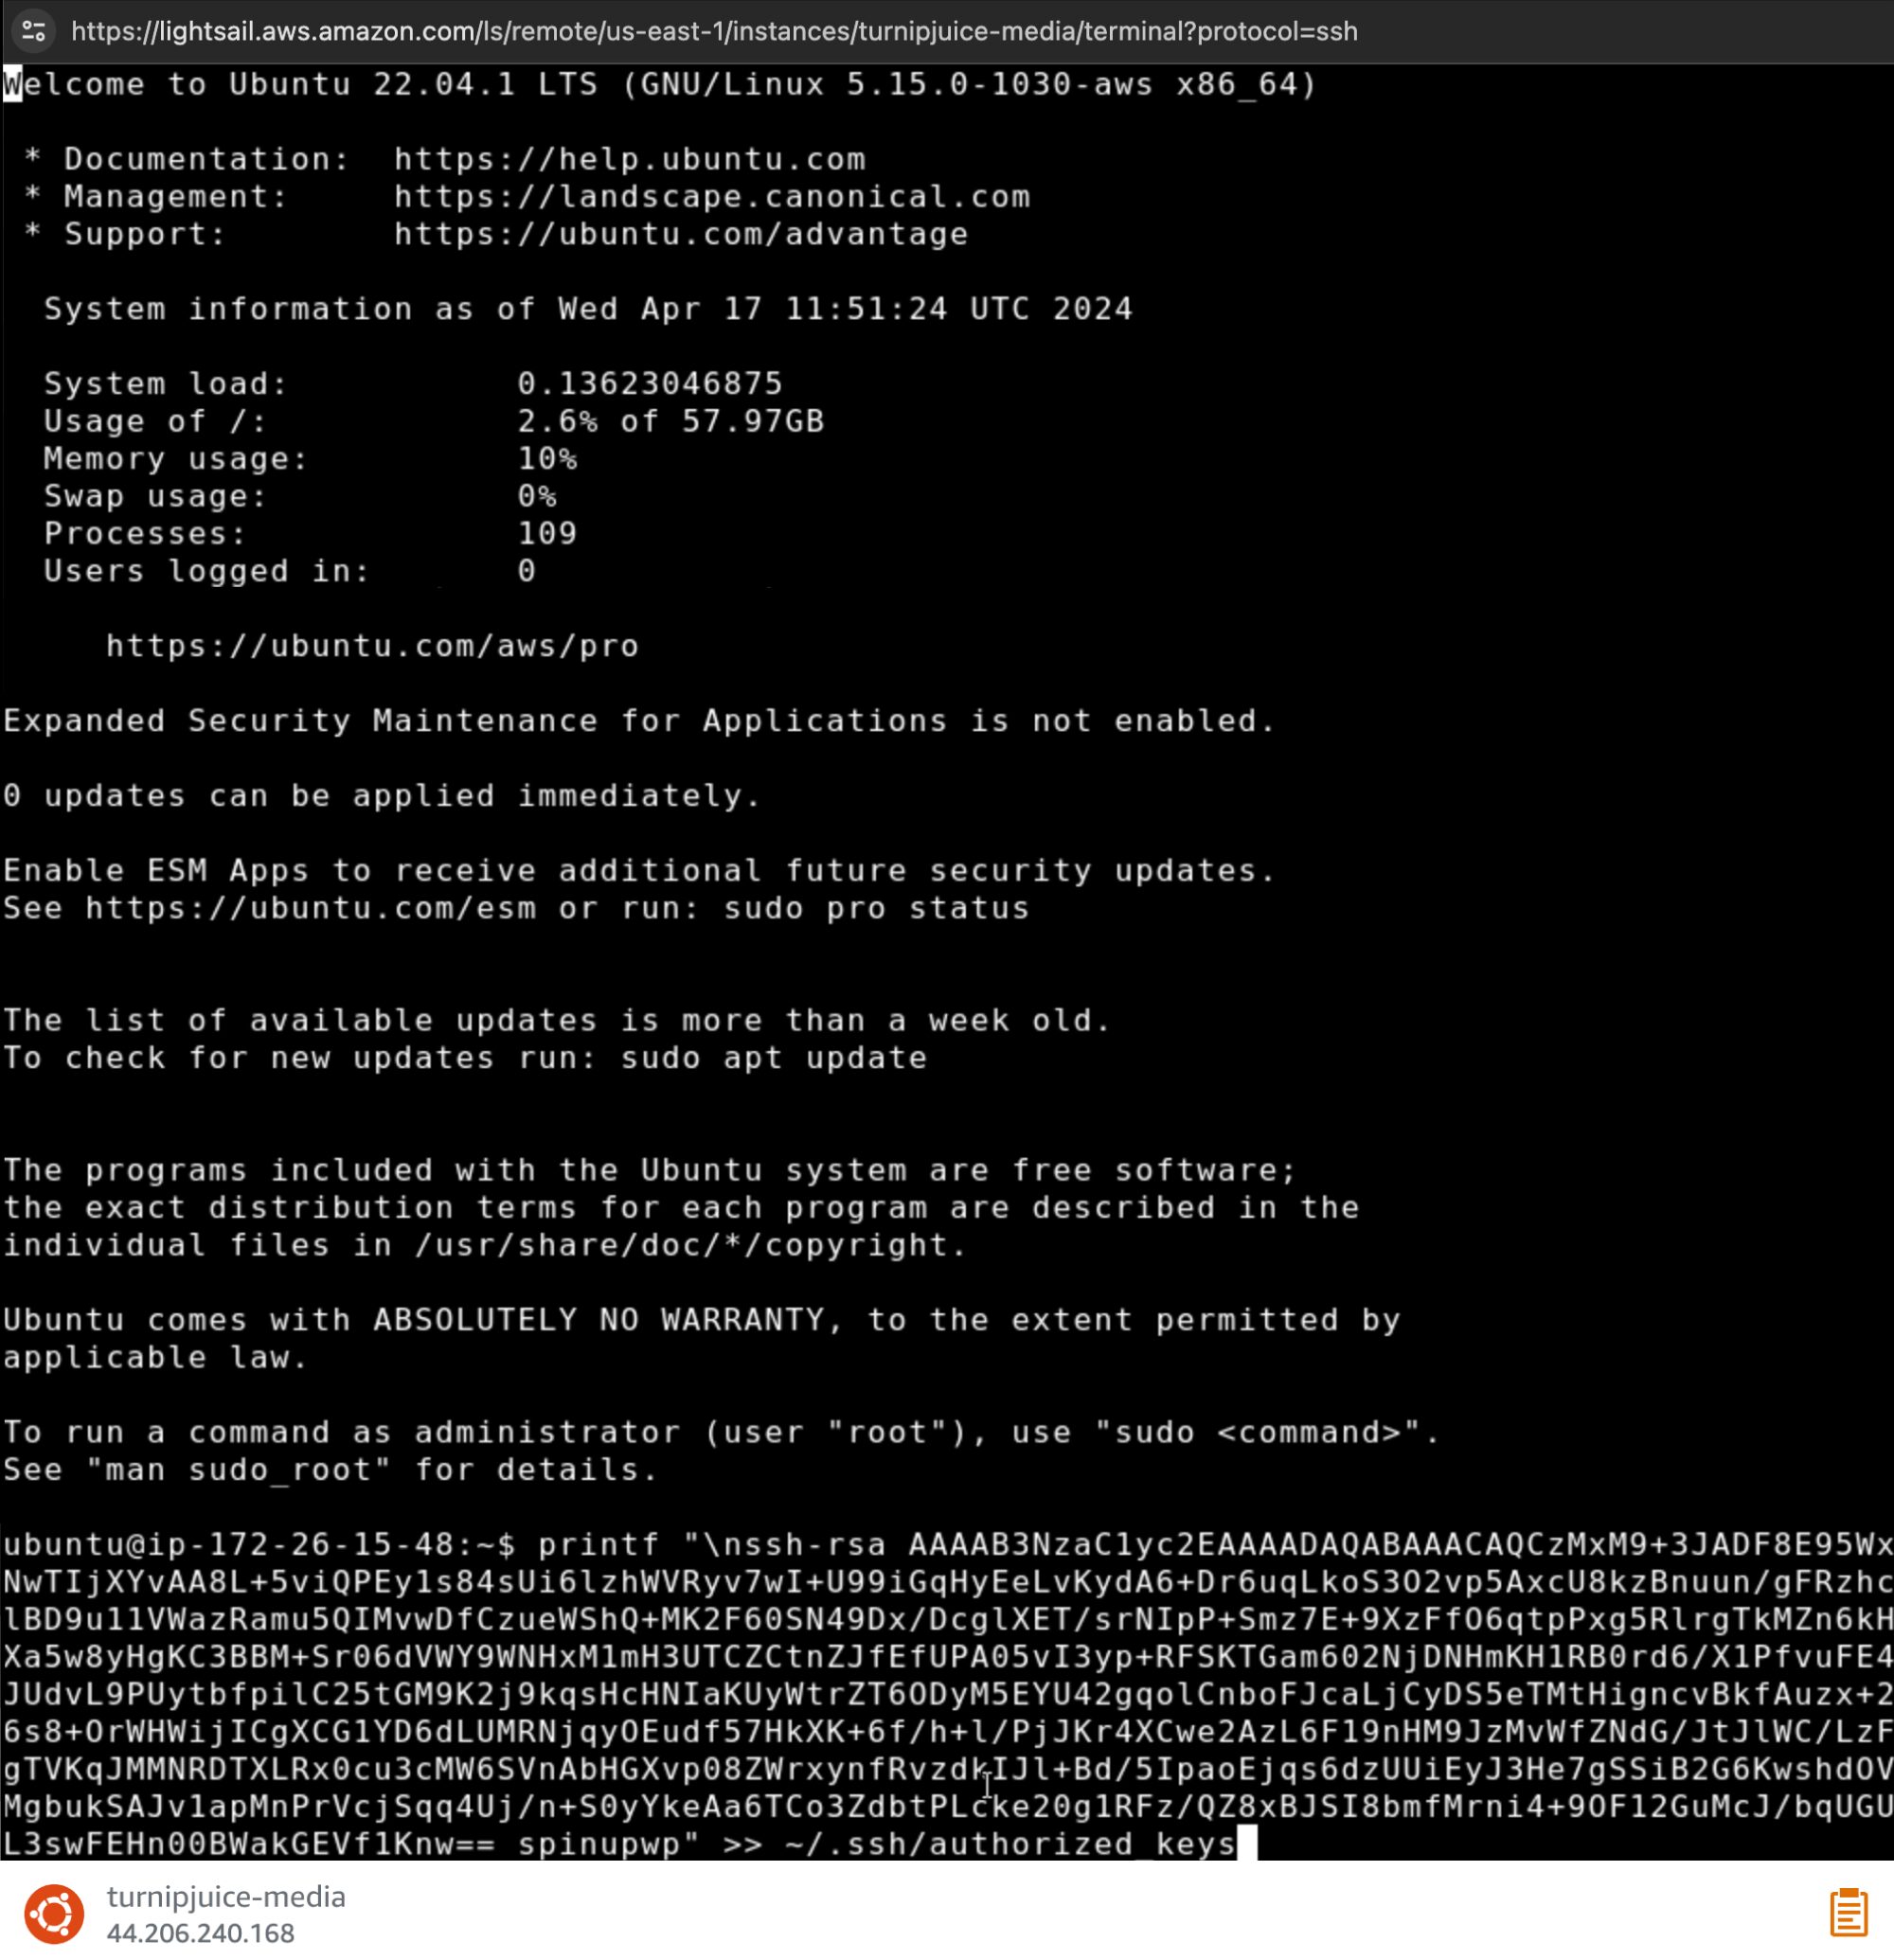The width and height of the screenshot is (1894, 1960).
Task: Click the Memory usage 10% value
Action: coord(547,459)
